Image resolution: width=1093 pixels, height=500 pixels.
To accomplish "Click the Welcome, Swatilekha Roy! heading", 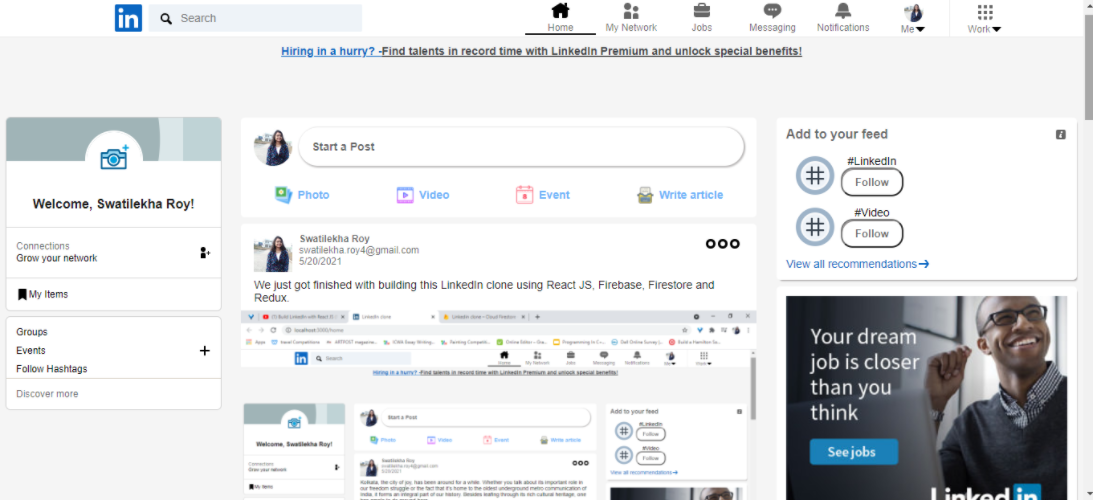I will click(x=114, y=204).
